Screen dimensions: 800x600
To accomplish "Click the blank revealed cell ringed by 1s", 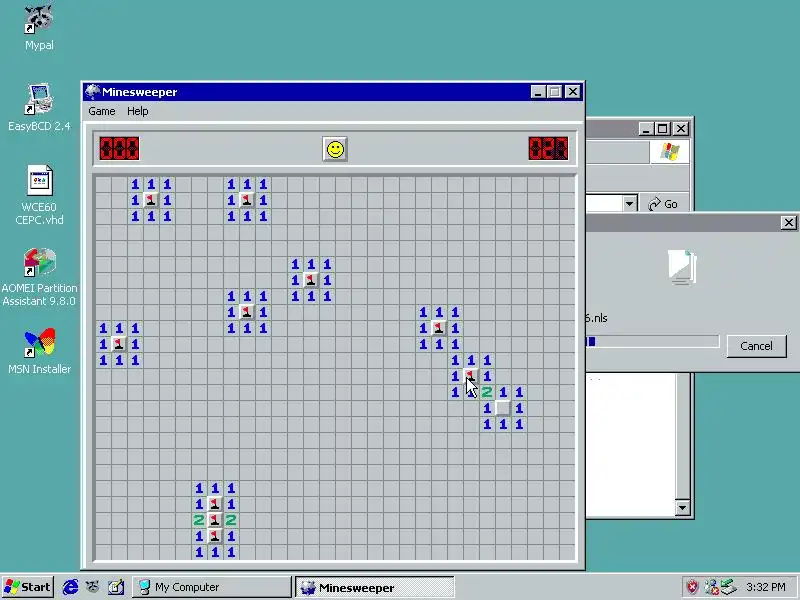I will point(503,408).
